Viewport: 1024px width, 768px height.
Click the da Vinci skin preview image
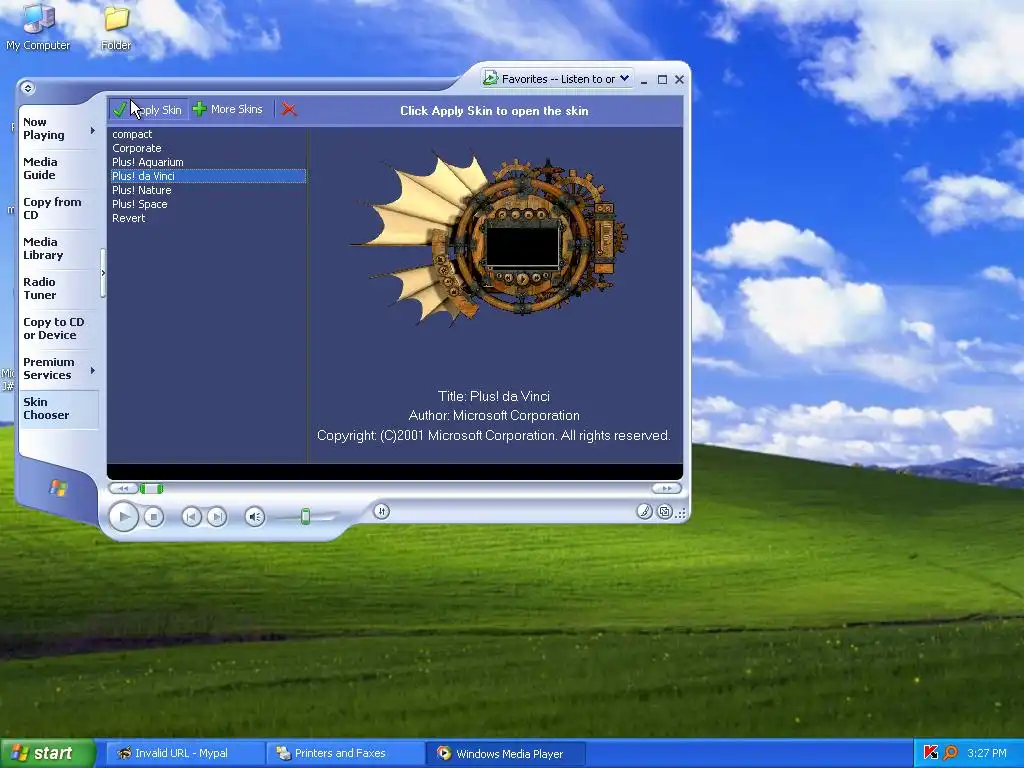(490, 241)
